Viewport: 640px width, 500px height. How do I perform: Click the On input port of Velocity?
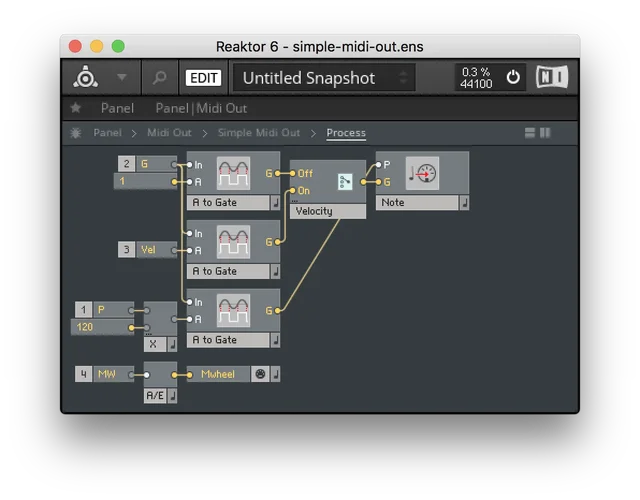[x=293, y=191]
